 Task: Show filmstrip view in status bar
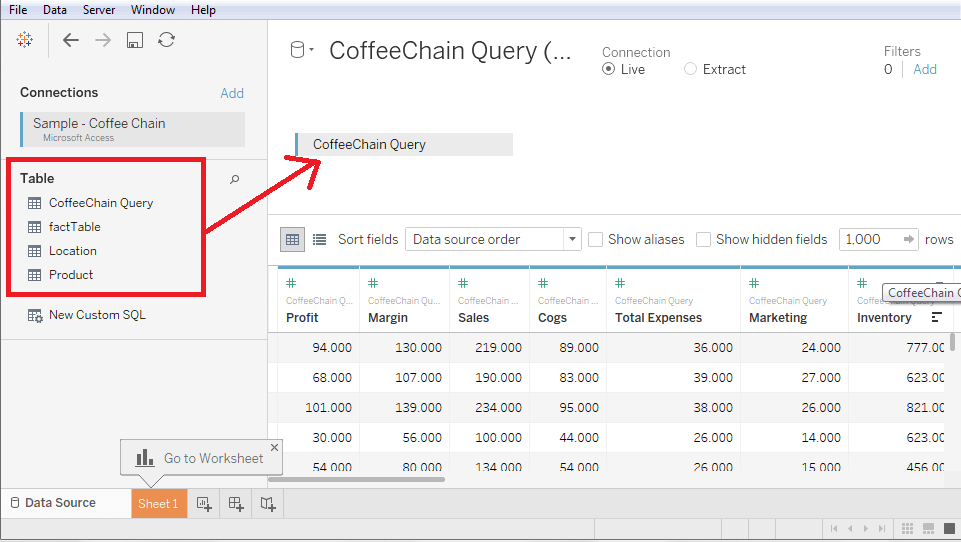click(929, 528)
